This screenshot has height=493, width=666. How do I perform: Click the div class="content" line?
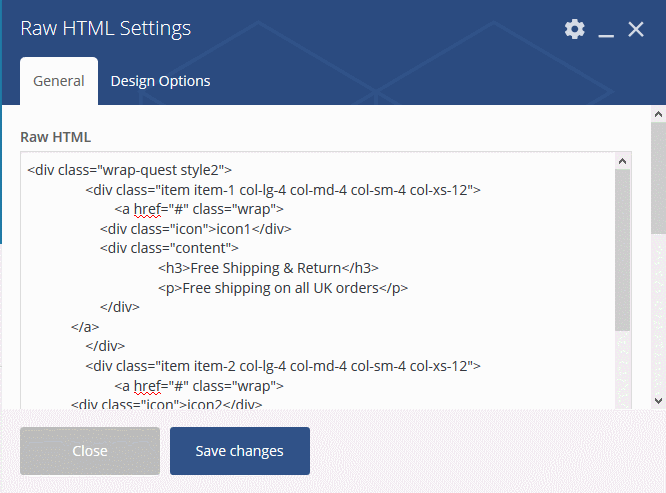click(169, 248)
